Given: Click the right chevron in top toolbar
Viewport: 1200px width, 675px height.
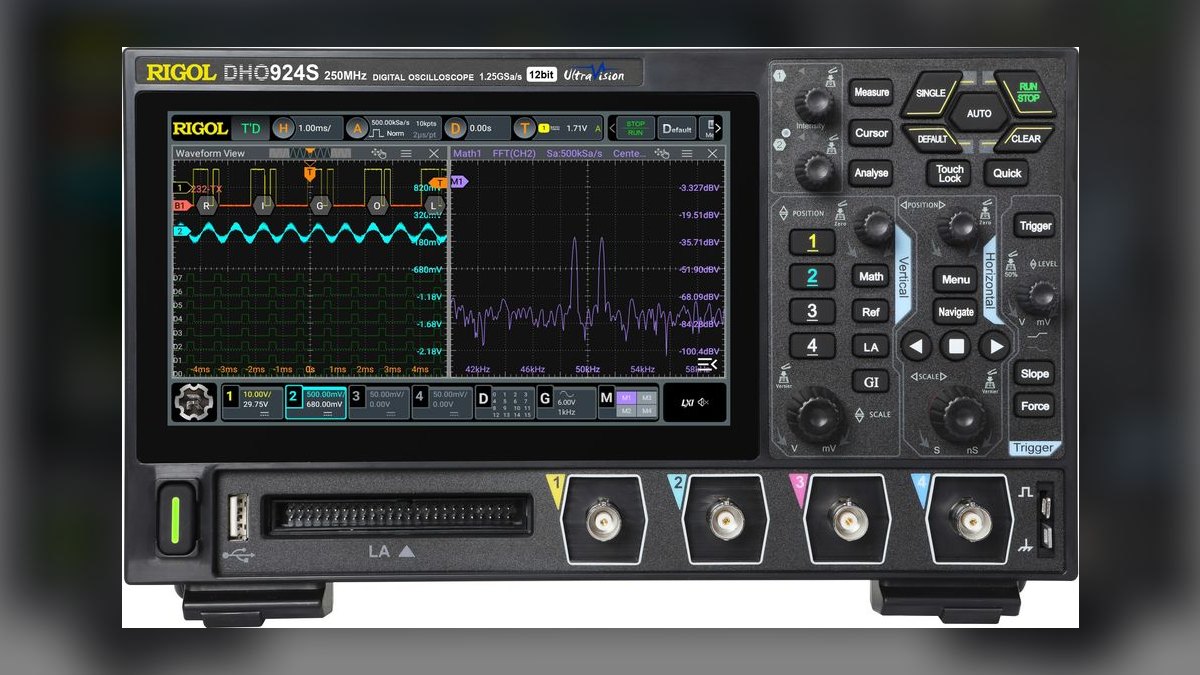Looking at the screenshot, I should pyautogui.click(x=716, y=128).
